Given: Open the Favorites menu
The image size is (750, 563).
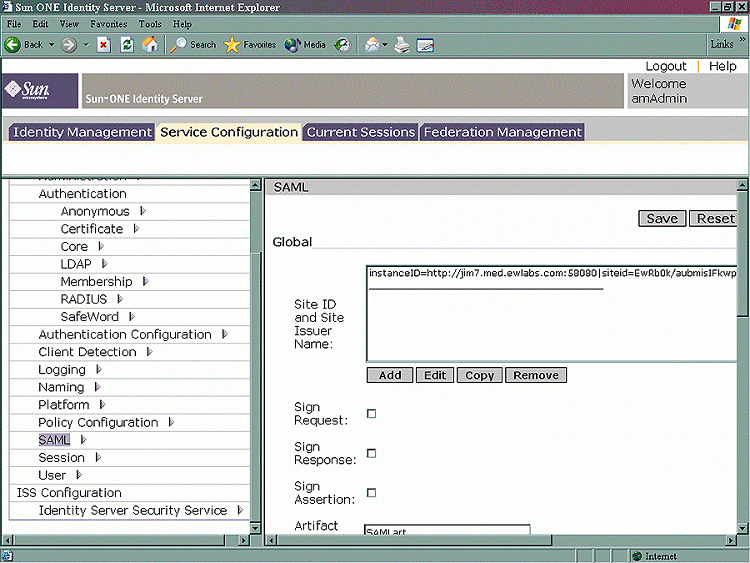Looking at the screenshot, I should pyautogui.click(x=109, y=24).
